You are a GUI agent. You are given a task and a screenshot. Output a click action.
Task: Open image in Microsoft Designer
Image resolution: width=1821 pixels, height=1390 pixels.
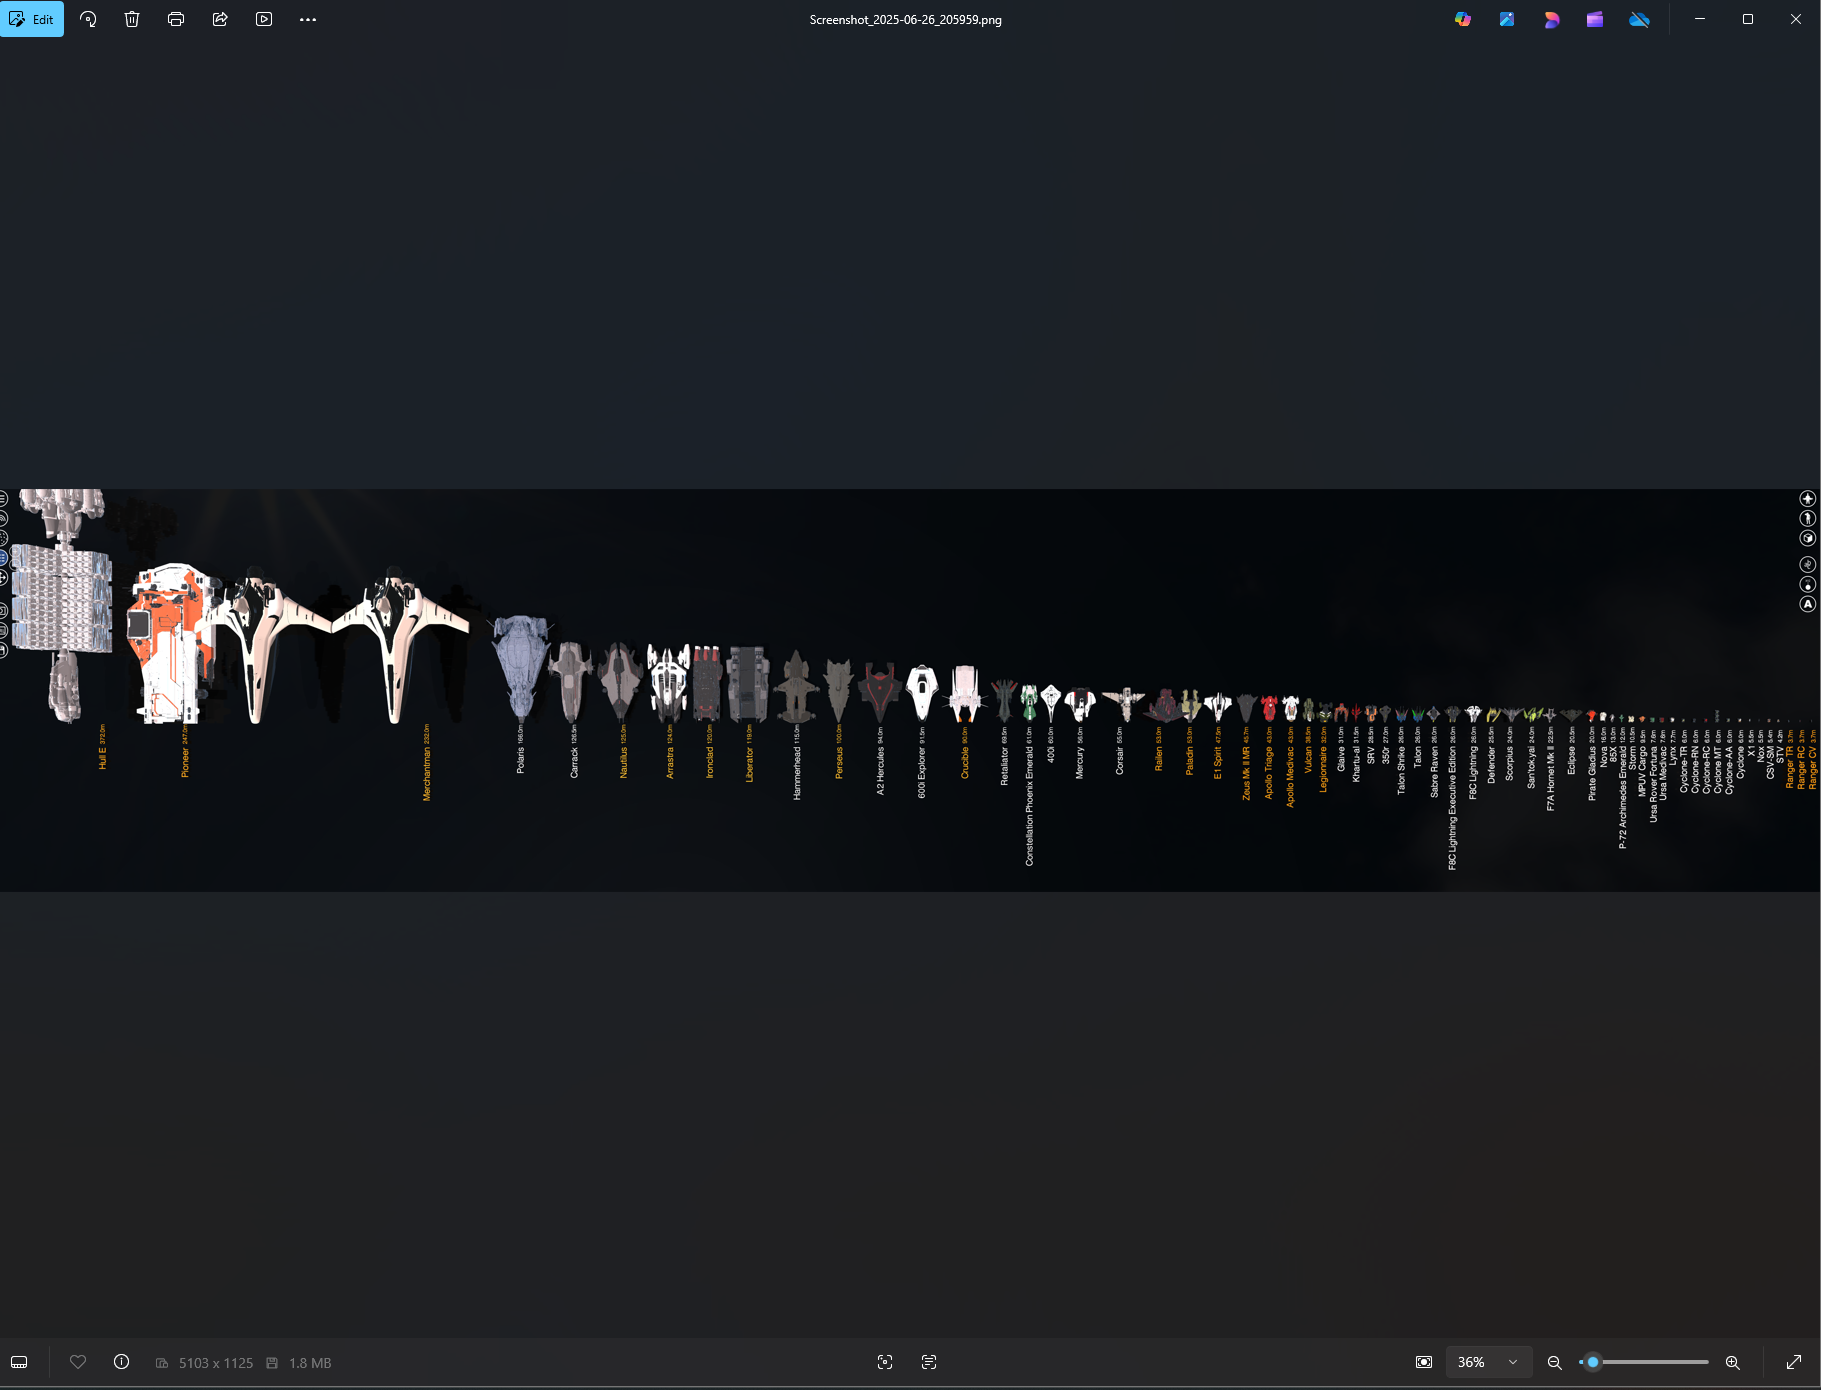1551,19
